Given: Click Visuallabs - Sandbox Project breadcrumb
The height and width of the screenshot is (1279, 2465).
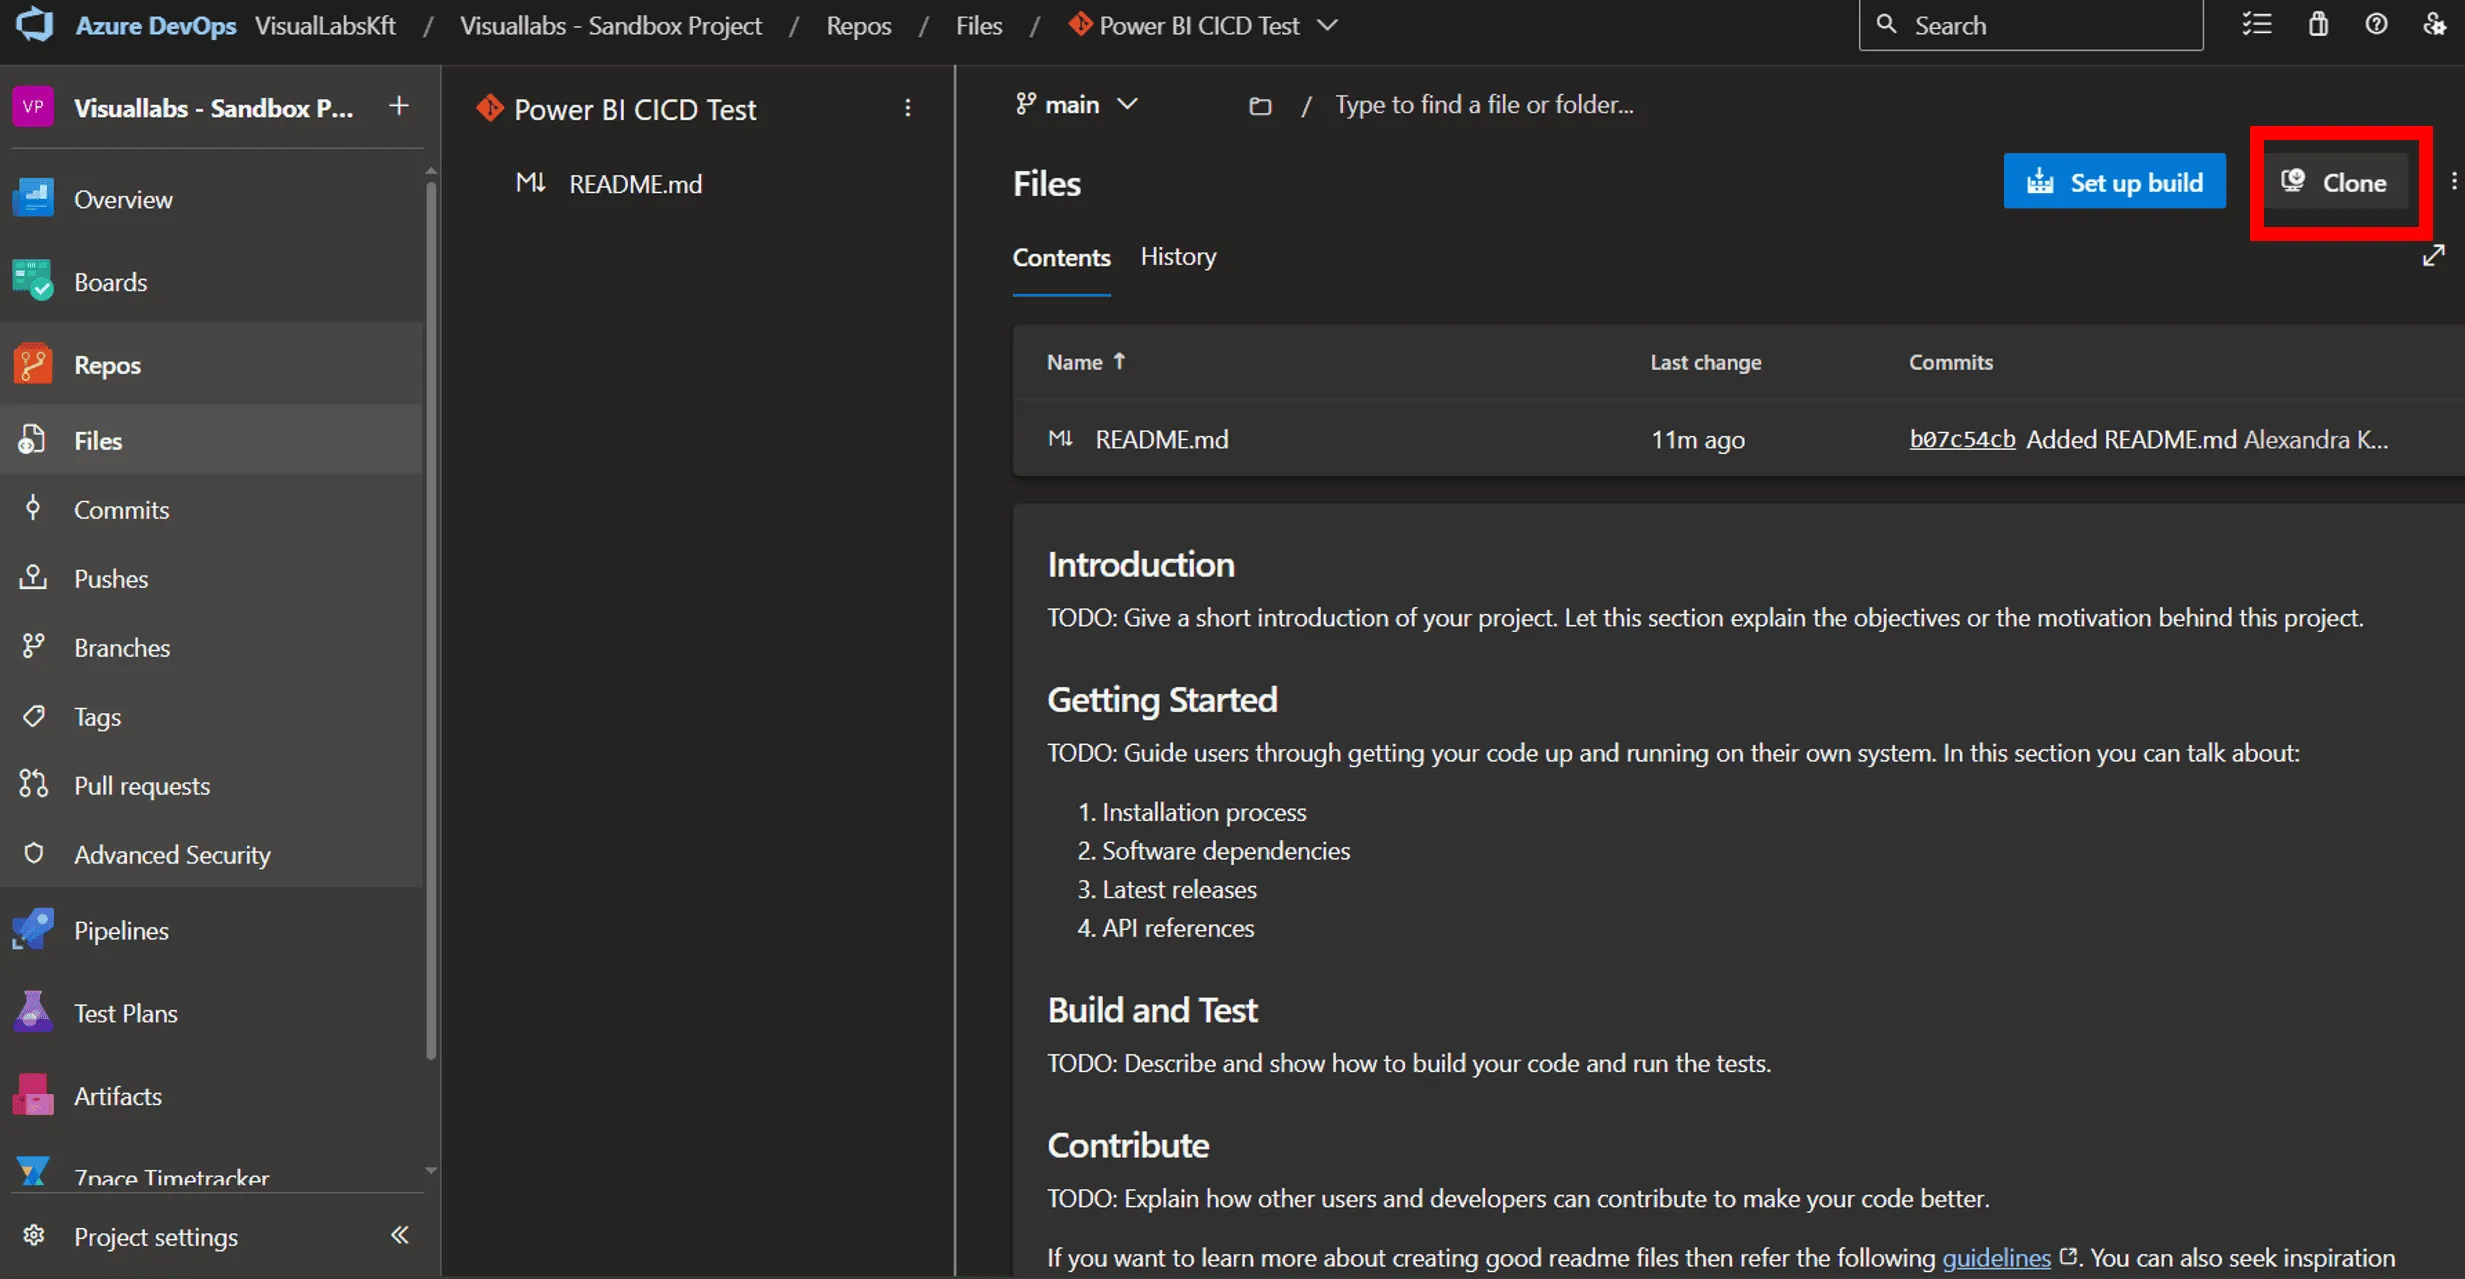Looking at the screenshot, I should point(611,25).
